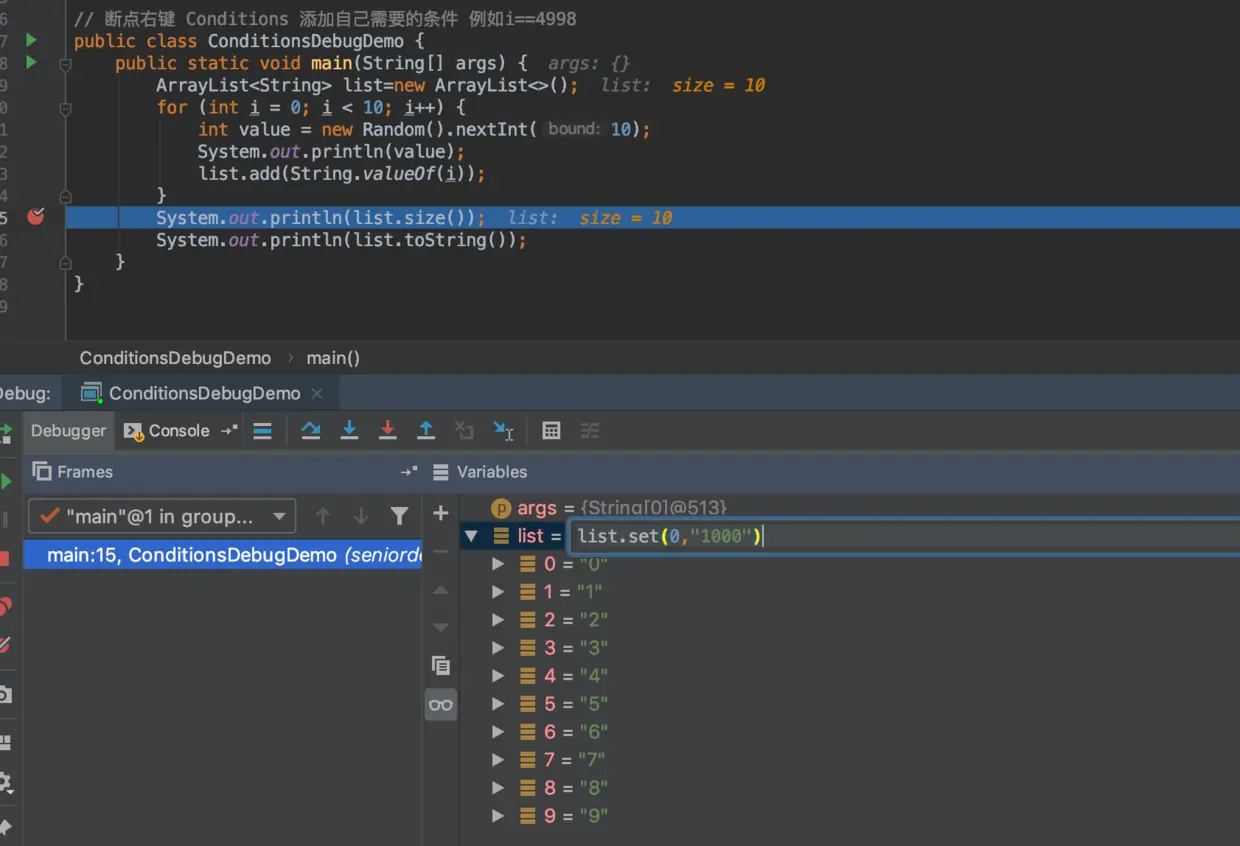The height and width of the screenshot is (846, 1240).
Task: Click the text "System.out.println(value);"
Action: 331,151
